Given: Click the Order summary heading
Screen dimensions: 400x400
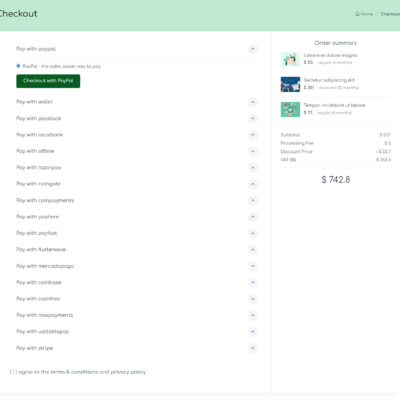Looking at the screenshot, I should click(x=336, y=43).
